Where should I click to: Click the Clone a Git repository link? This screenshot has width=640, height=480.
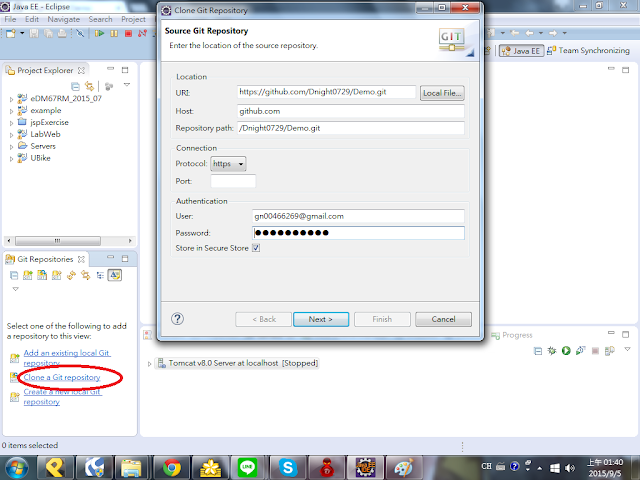[62, 377]
